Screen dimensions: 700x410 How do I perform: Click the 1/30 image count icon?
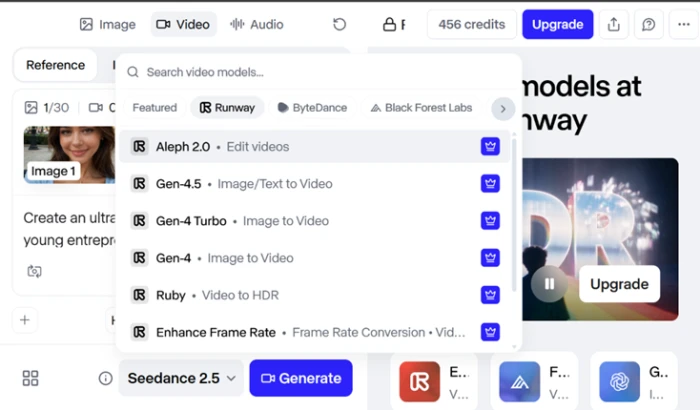[31, 108]
